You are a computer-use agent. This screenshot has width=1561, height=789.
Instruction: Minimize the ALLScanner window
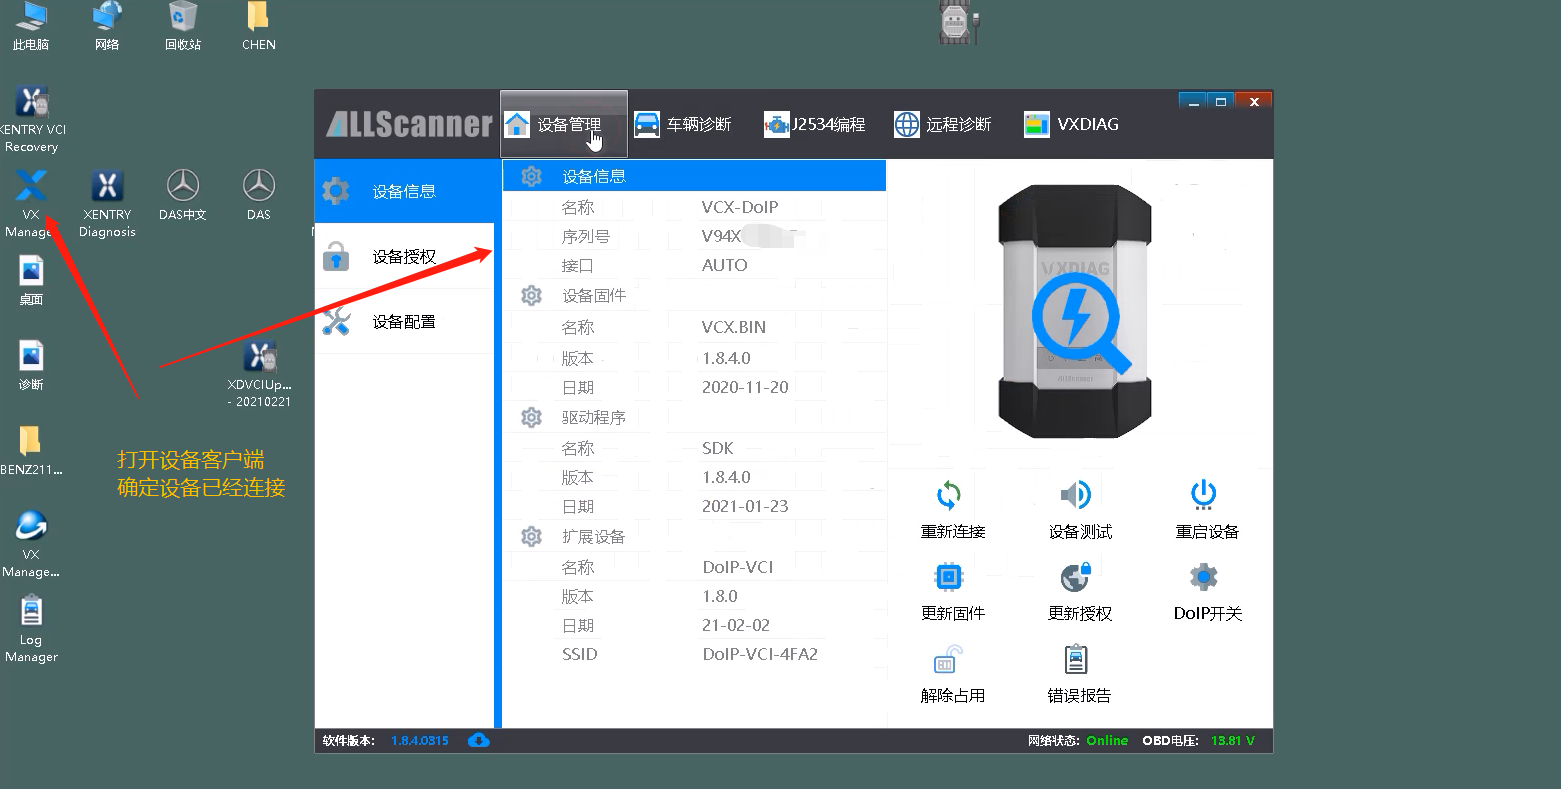[1193, 101]
